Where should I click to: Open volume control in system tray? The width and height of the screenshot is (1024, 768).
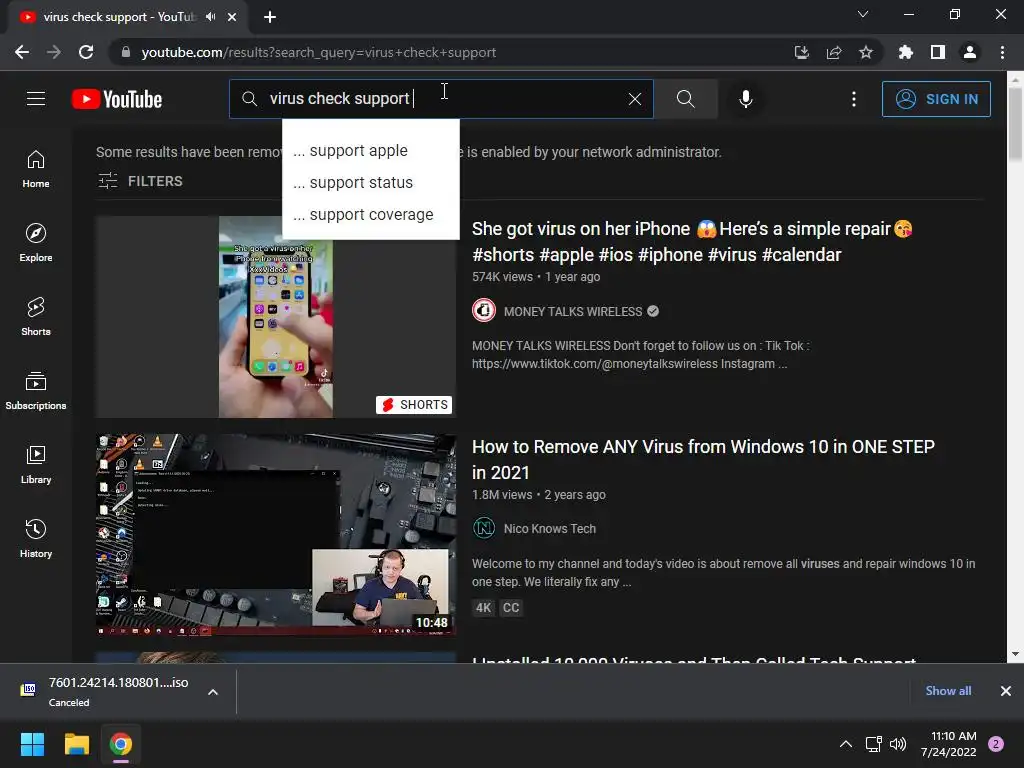(x=898, y=744)
